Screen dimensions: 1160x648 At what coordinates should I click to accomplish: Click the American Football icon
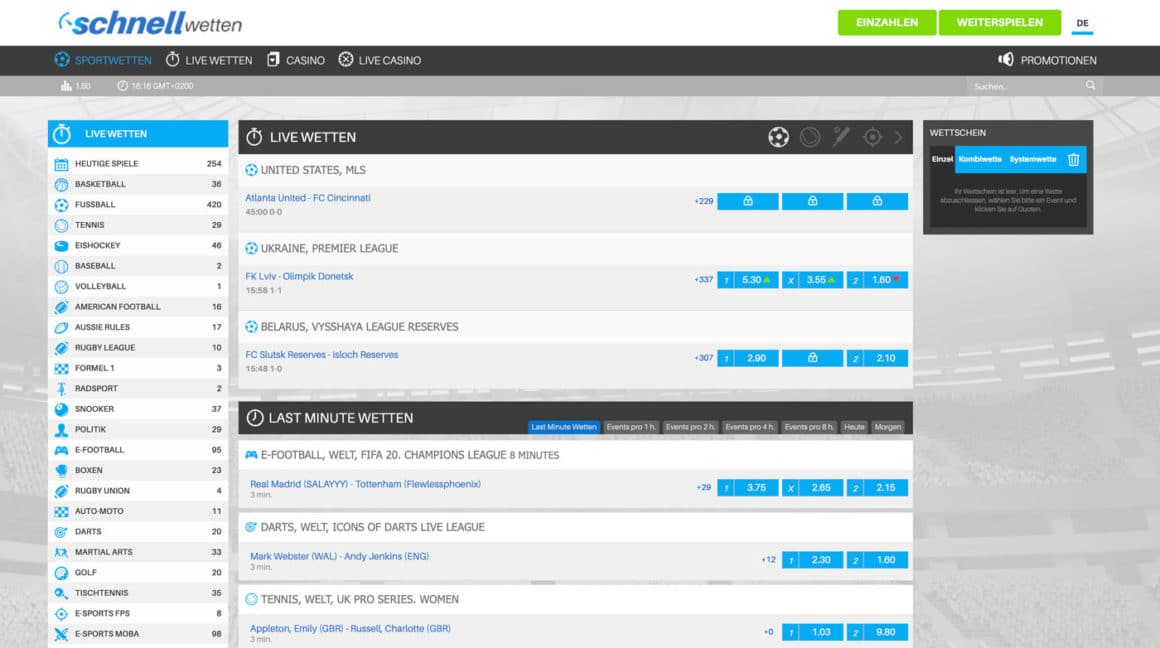[x=61, y=307]
